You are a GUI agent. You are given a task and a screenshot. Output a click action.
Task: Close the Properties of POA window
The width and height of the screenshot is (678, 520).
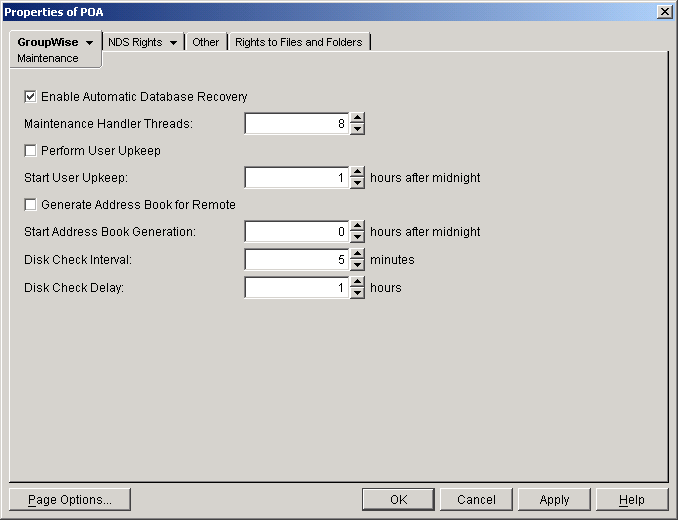[x=664, y=12]
